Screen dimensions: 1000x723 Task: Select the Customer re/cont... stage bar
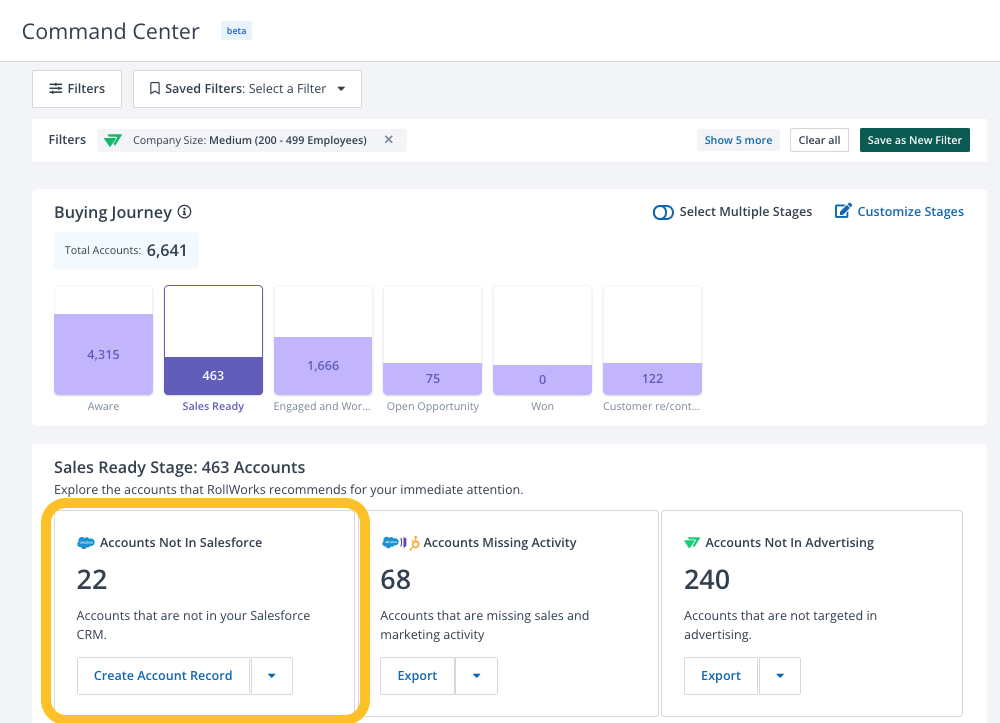click(x=652, y=340)
